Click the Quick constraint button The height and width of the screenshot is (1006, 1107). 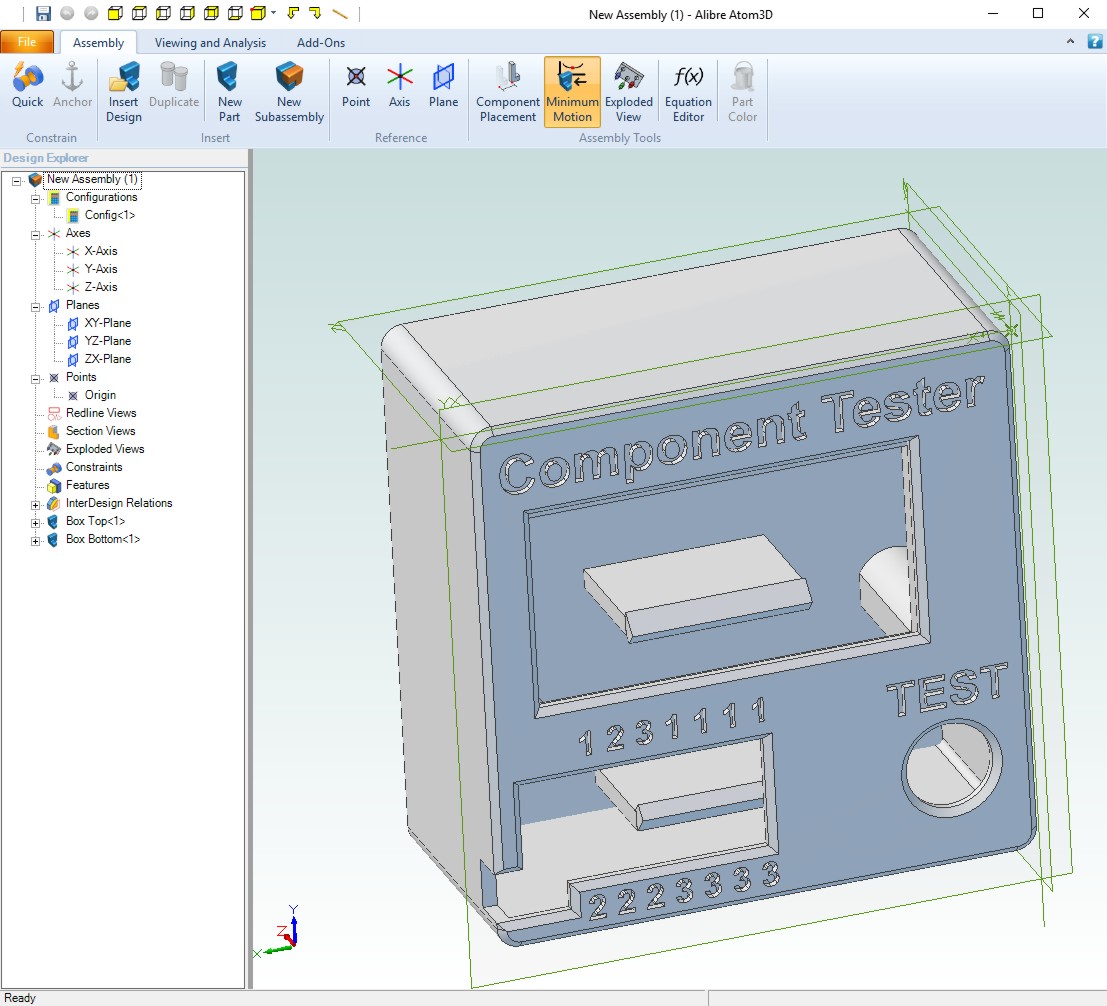(x=27, y=90)
